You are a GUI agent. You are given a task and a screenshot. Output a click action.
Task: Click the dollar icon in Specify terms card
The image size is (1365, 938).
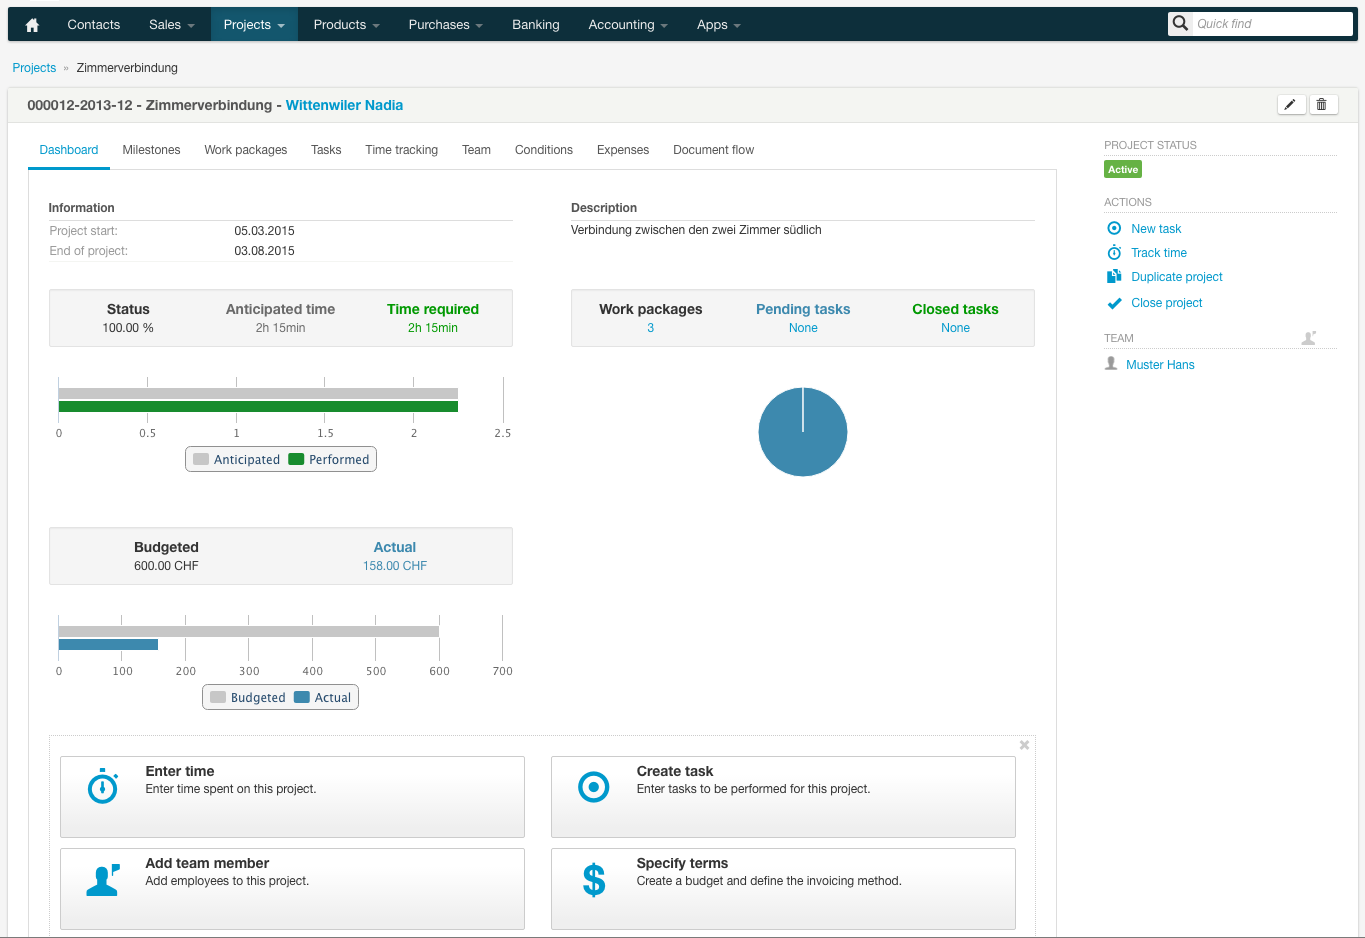click(x=594, y=880)
